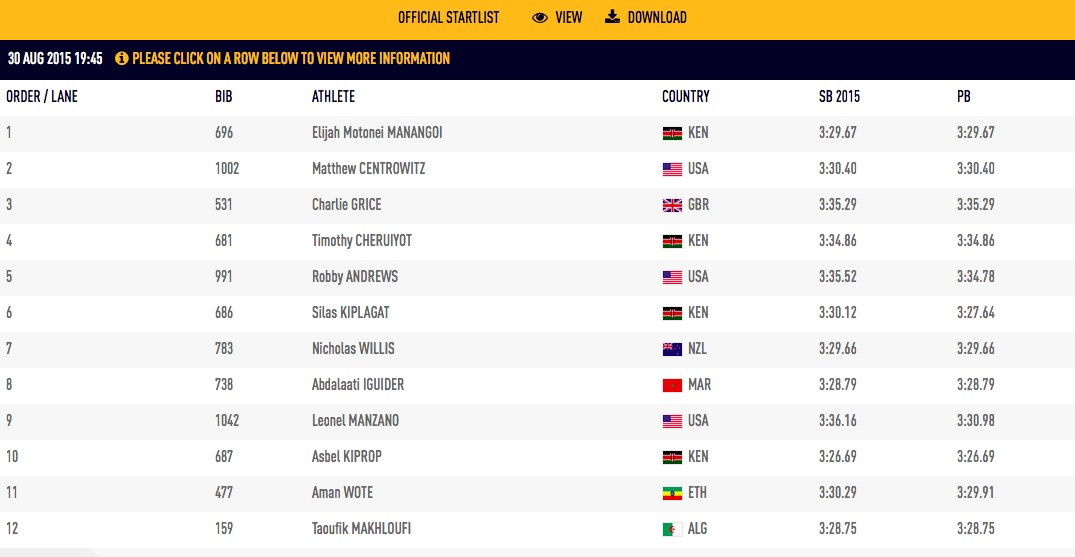Expand the Taoufik MAKHLOUFI row
The height and width of the screenshot is (557, 1075).
pos(538,529)
